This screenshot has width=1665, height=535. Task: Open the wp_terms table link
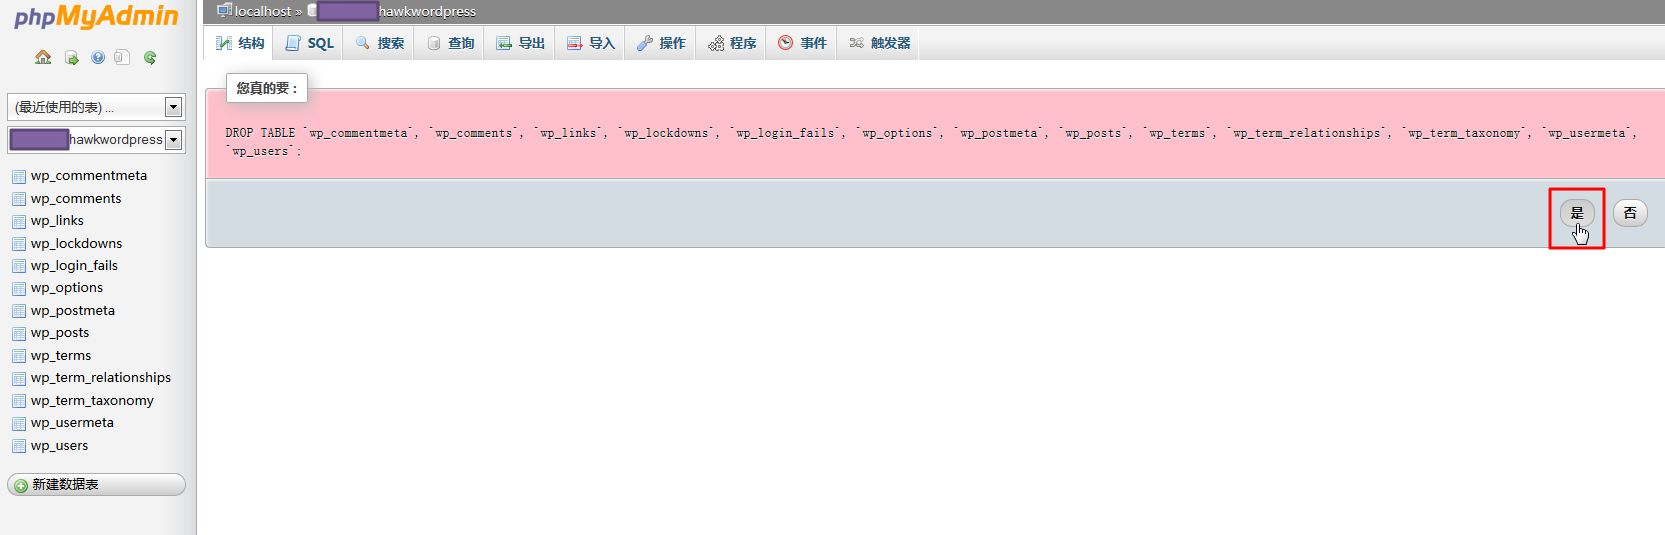61,356
